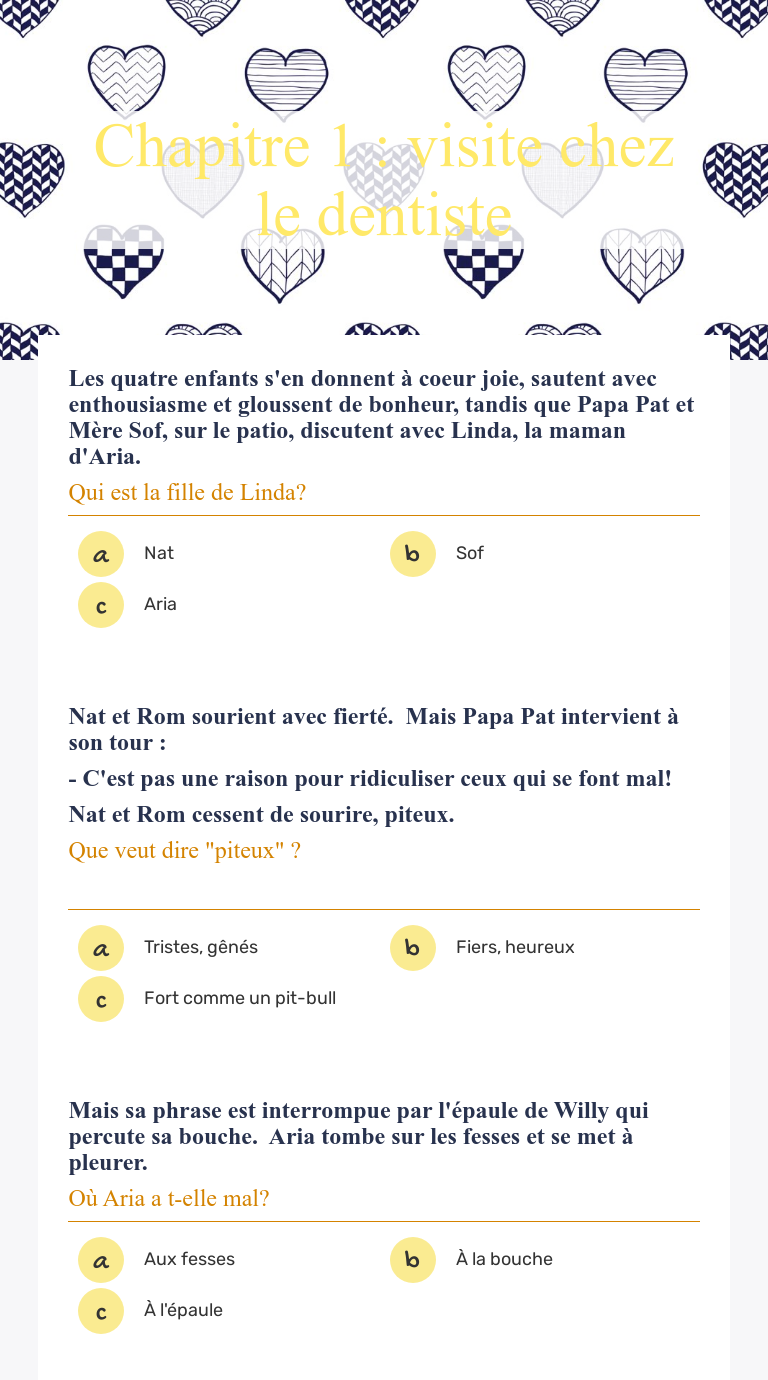
Task: Pick the circle b next to Fiers, heureux
Action: [x=413, y=948]
